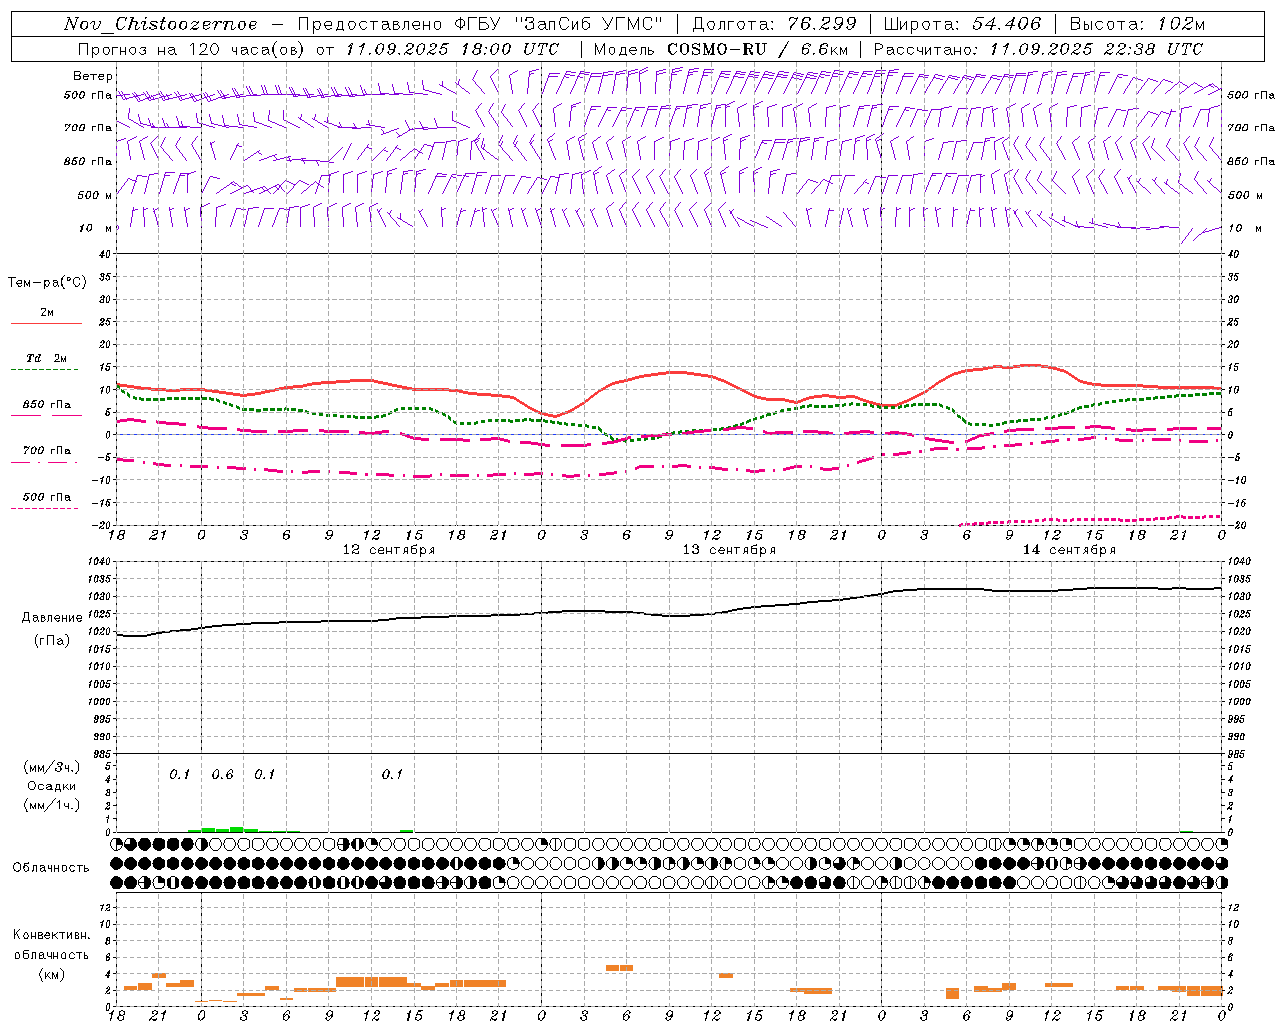Image resolution: width=1280 pixels, height=1024 pixels.
Task: Click the forecast start time 11.09.2025 18:00 UTC
Action: (452, 49)
